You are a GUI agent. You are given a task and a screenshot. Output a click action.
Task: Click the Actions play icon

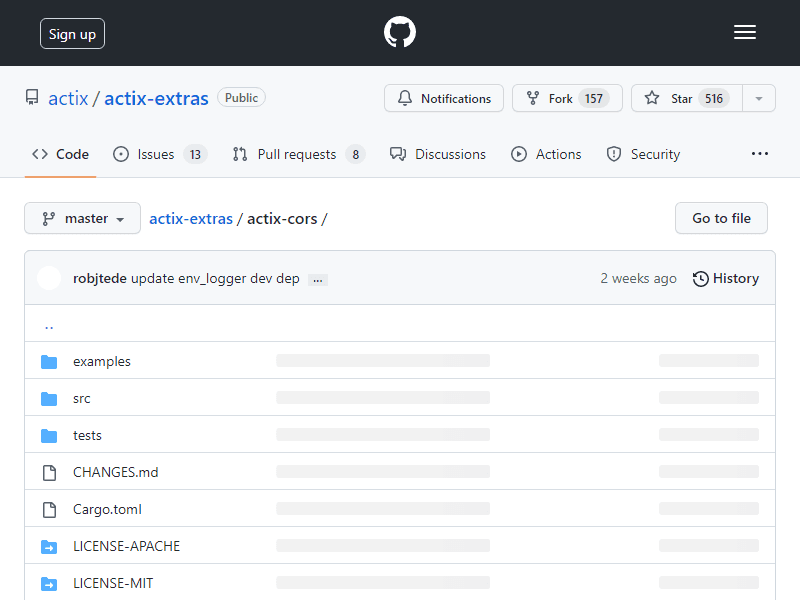(519, 154)
